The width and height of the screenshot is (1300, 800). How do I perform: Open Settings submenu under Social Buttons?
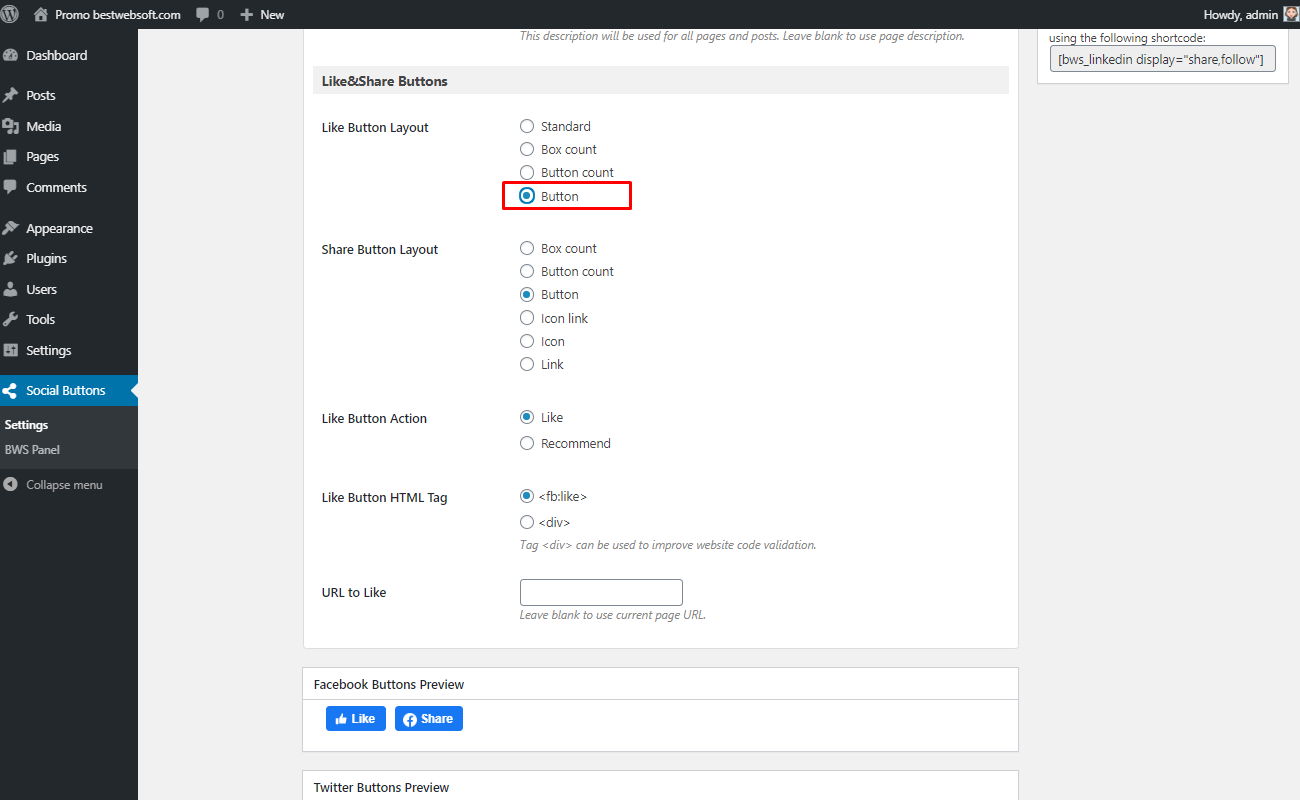tap(26, 425)
